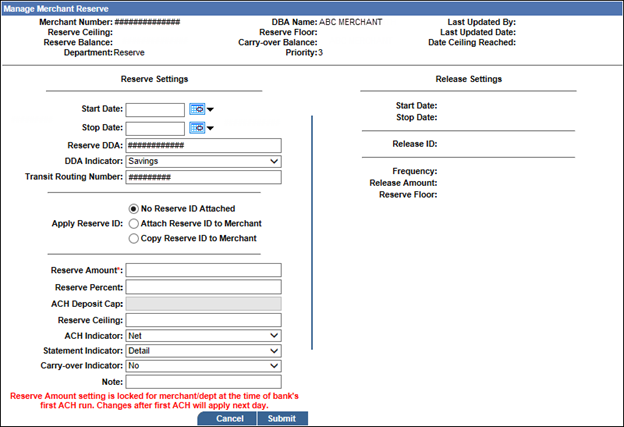Screen dimensions: 624x427
Task: Click the Release Settings heading
Action: [468, 79]
